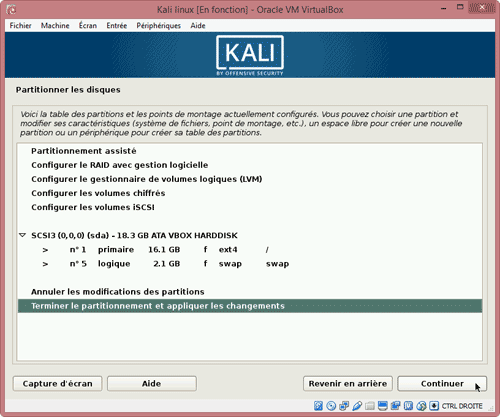Viewport: 500px width, 417px height.
Task: Collapse the SCSI3 (sda) disk tree arrow
Action: point(23,235)
